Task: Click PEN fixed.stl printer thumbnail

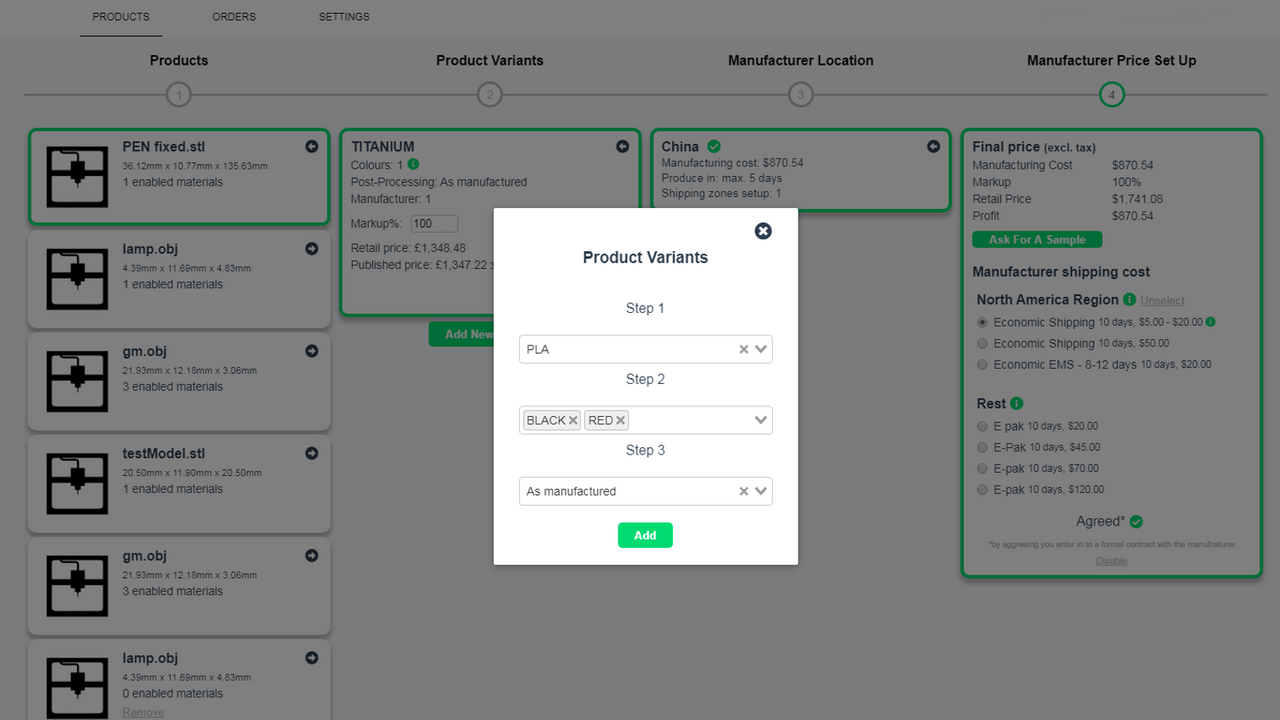Action: (78, 177)
